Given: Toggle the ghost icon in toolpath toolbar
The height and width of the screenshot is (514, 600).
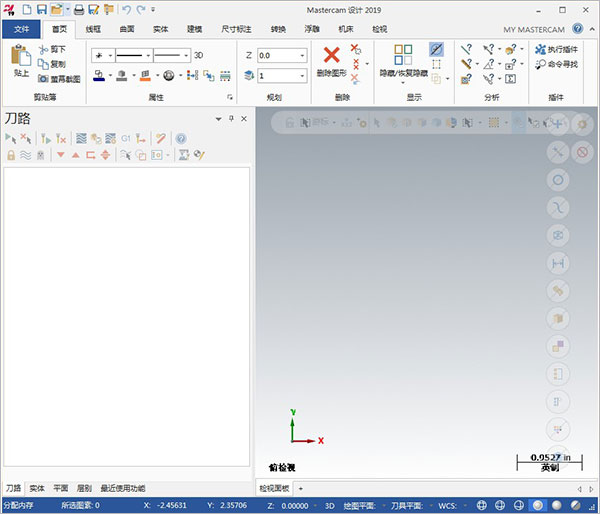Looking at the screenshot, I should (x=41, y=155).
